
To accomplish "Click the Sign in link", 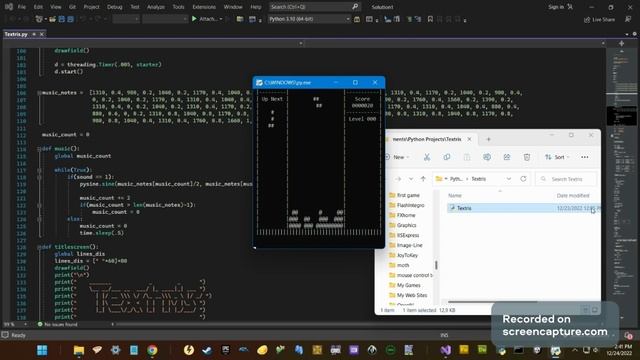I will click(x=556, y=7).
